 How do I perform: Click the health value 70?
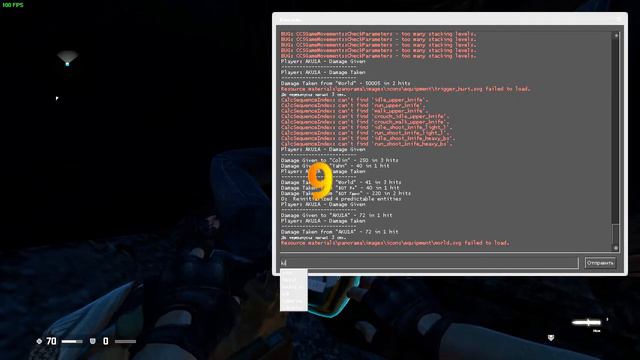pyautogui.click(x=51, y=341)
